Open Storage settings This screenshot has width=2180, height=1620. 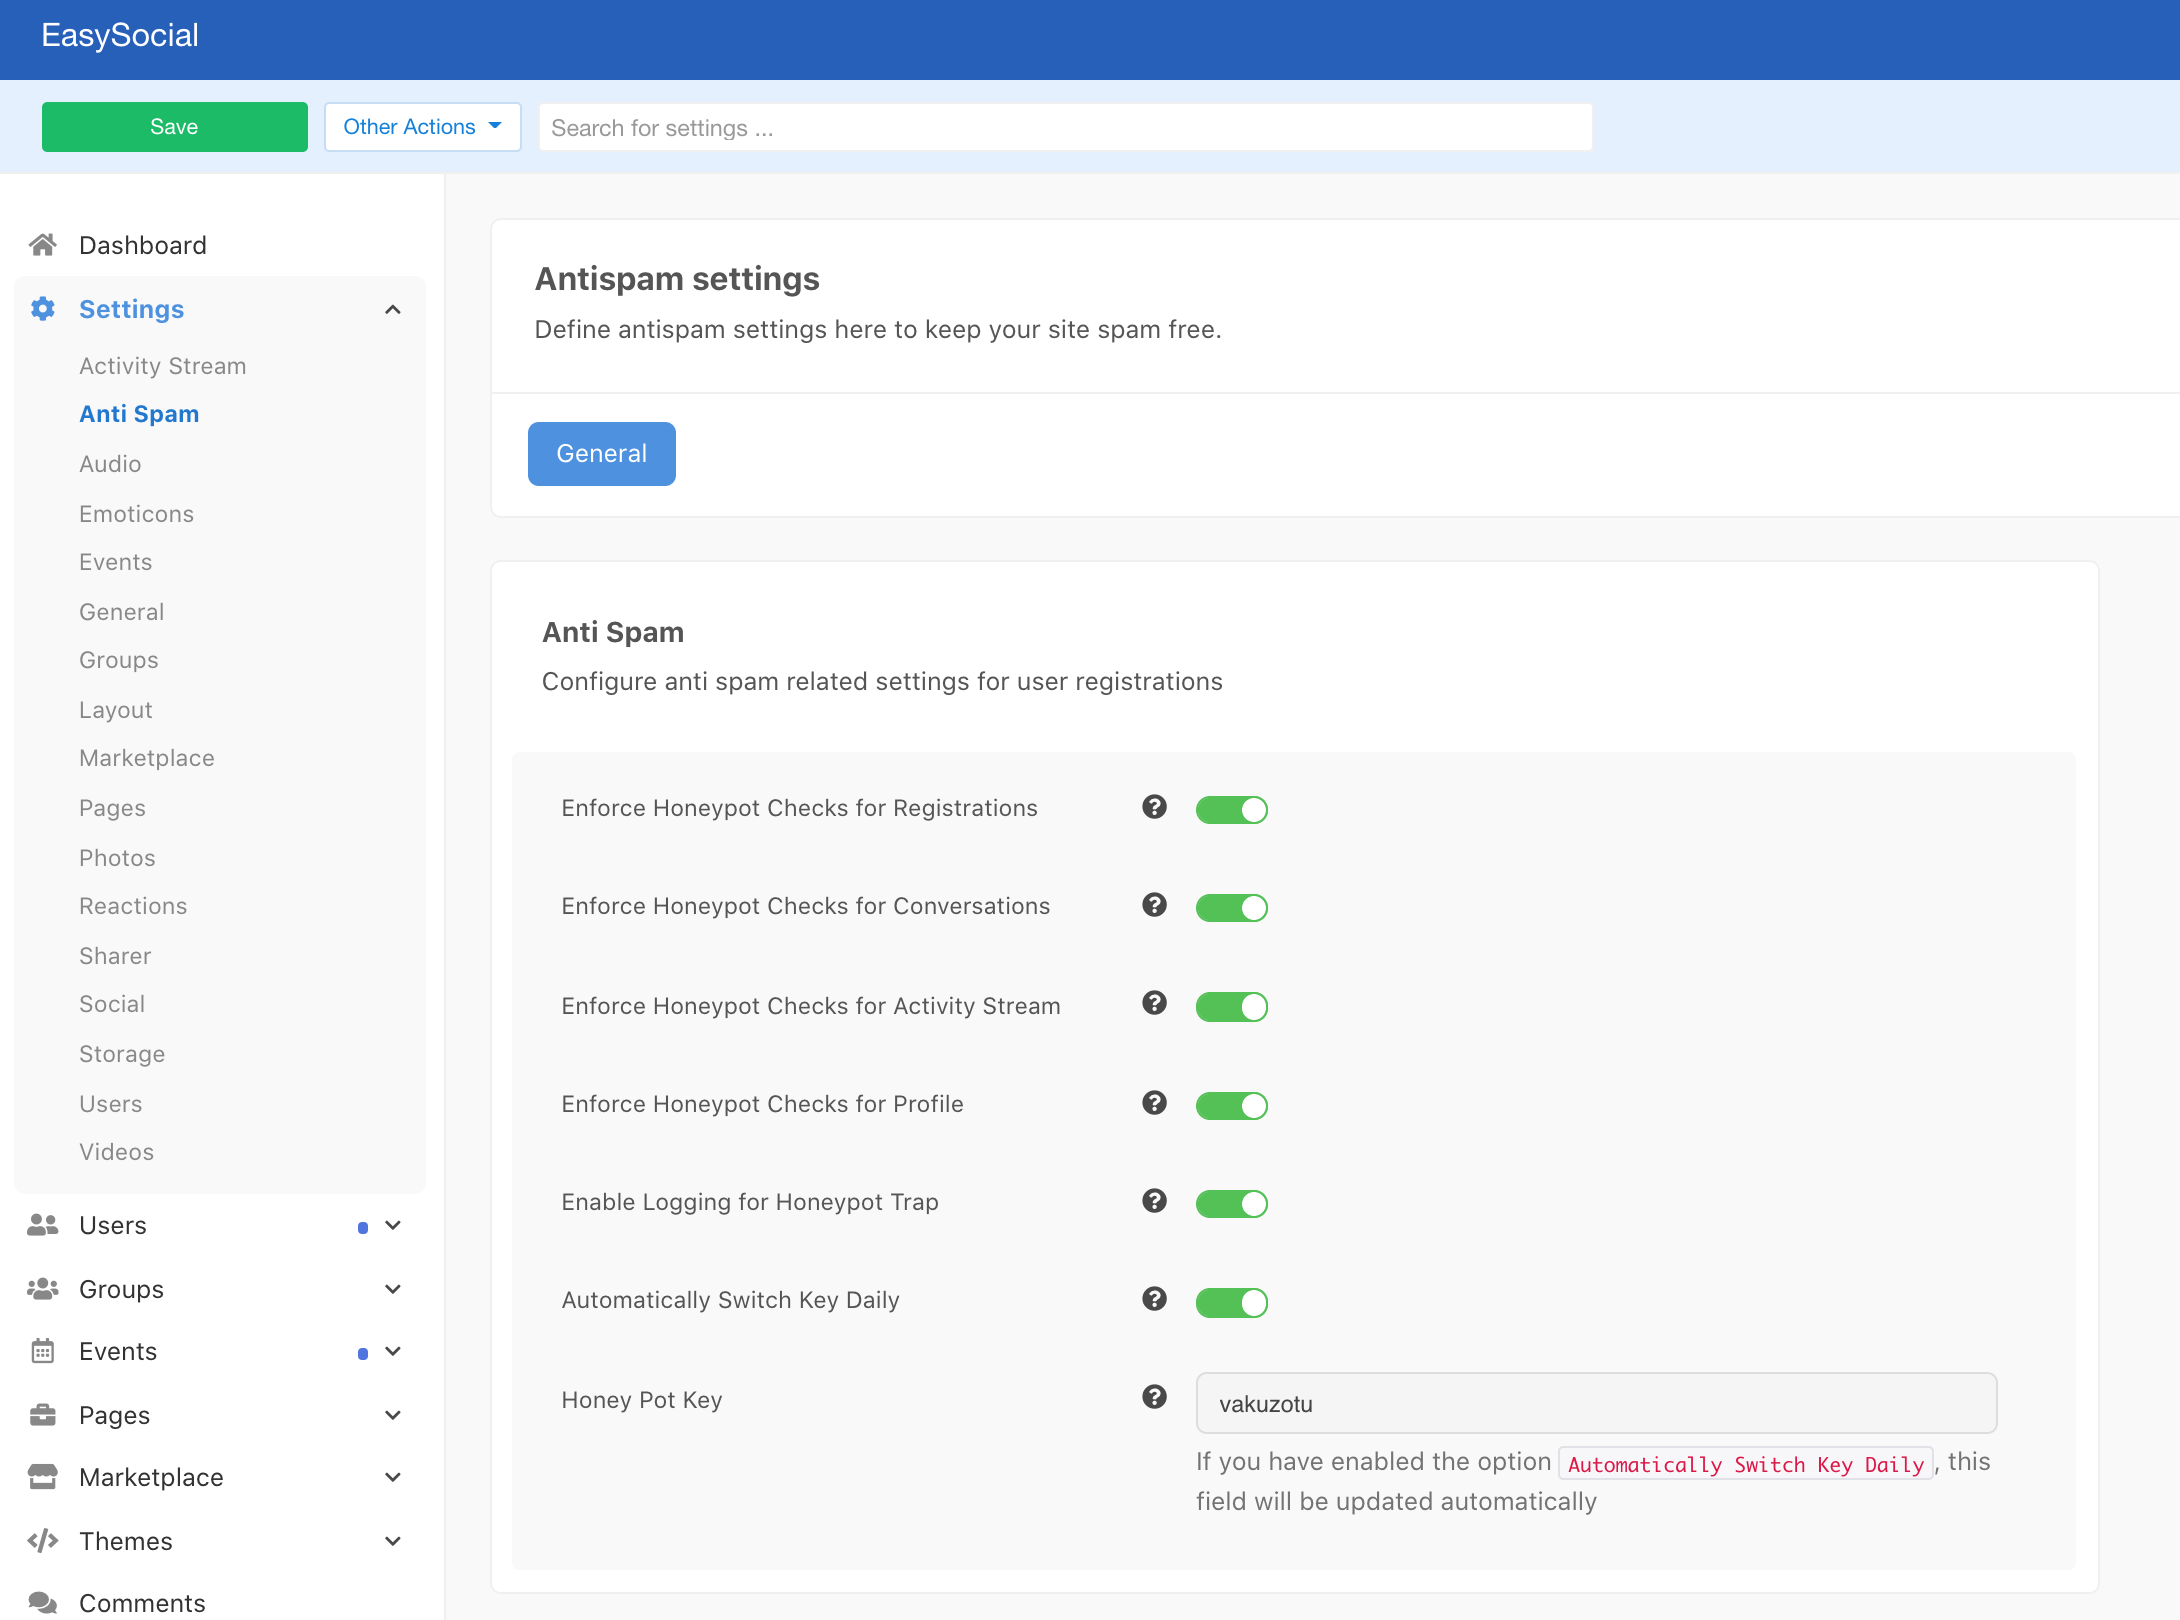click(122, 1054)
